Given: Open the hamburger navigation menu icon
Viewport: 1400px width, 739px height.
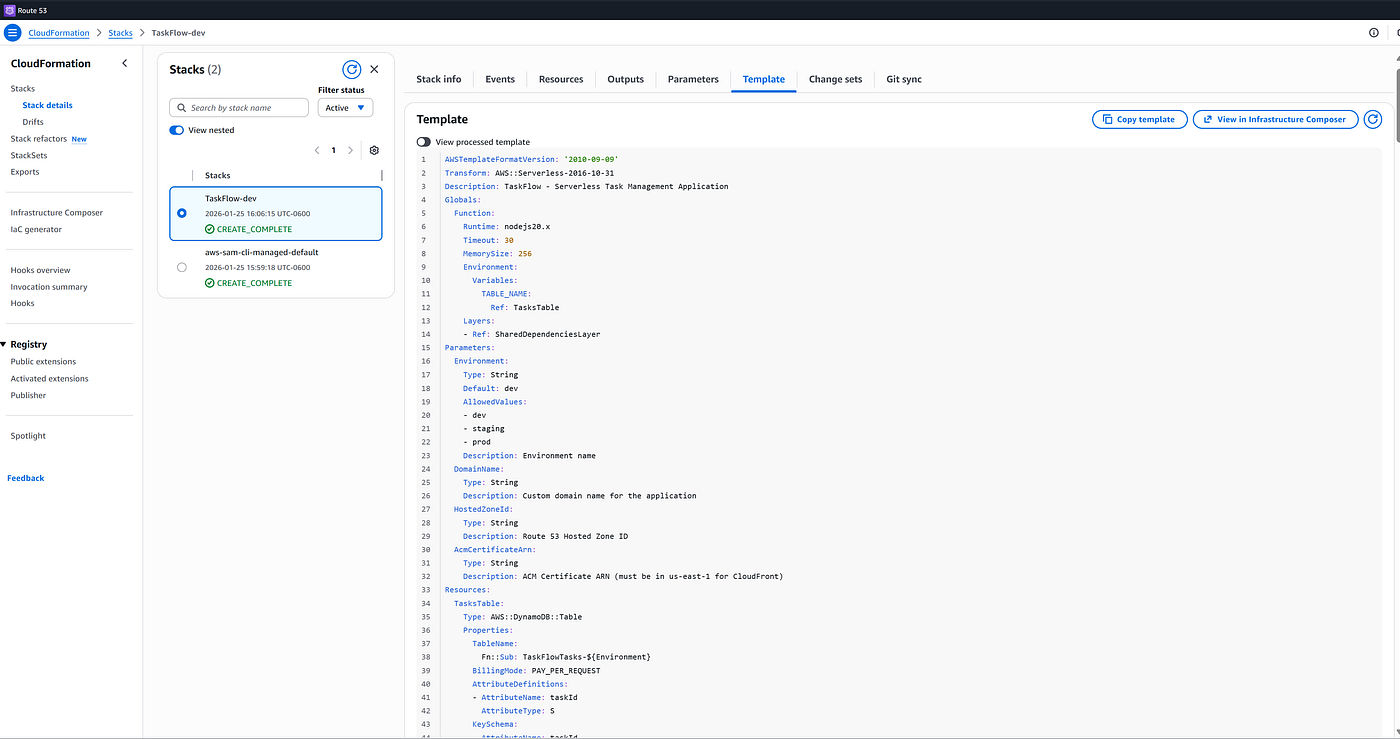Looking at the screenshot, I should pos(12,33).
